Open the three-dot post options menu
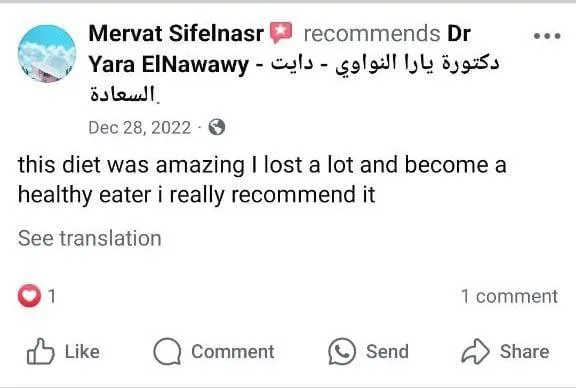Viewport: 576px width, 388px height. (547, 36)
